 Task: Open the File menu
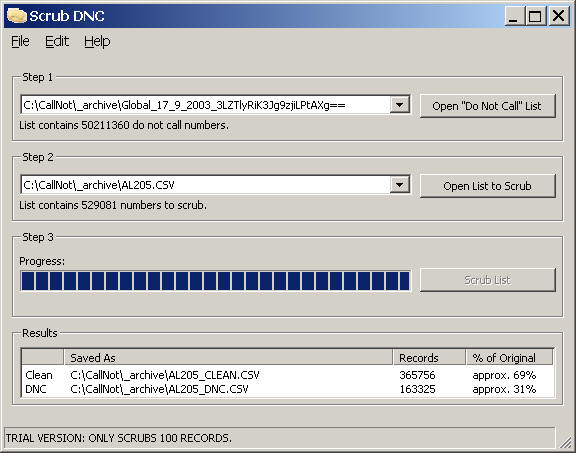click(20, 41)
